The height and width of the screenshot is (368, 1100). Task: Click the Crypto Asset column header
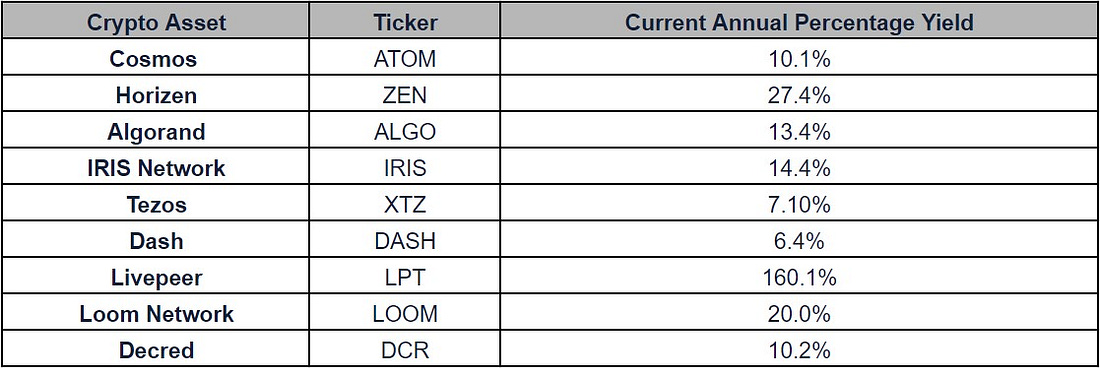(156, 22)
